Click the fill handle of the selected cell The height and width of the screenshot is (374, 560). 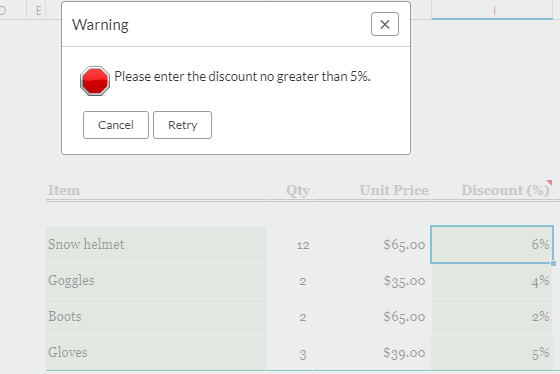click(x=554, y=264)
